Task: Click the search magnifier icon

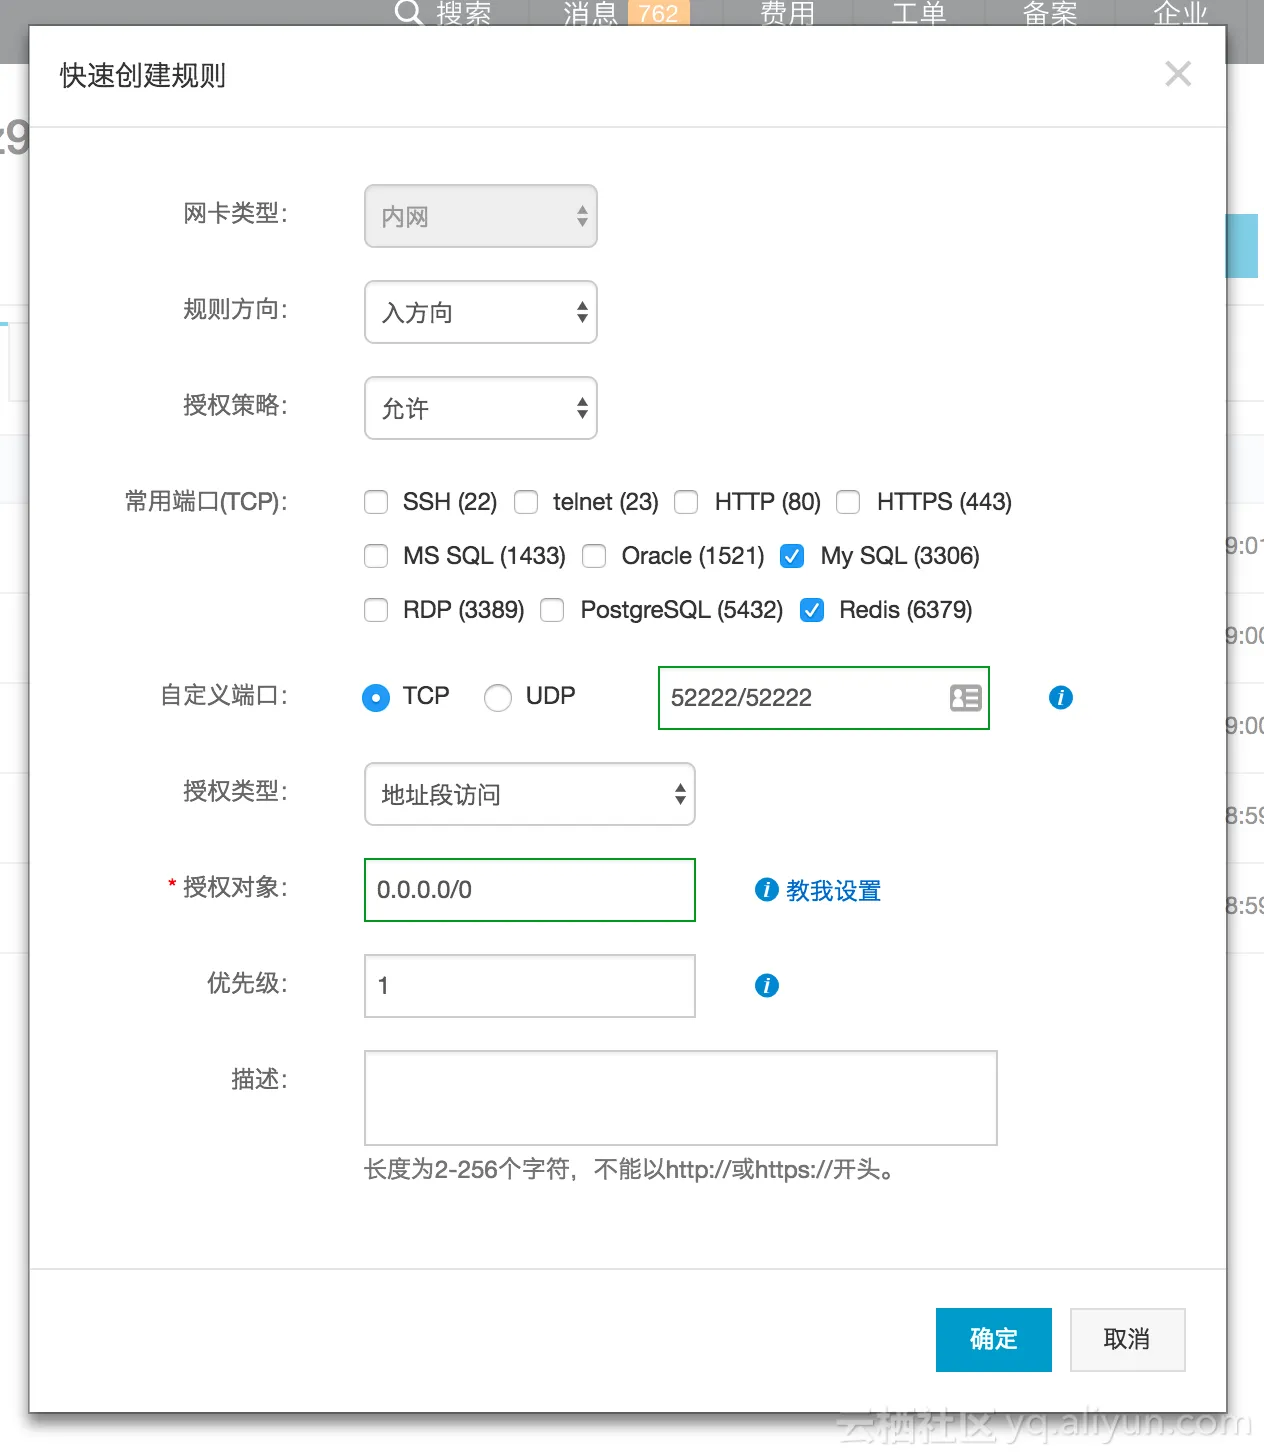Action: coord(408,12)
